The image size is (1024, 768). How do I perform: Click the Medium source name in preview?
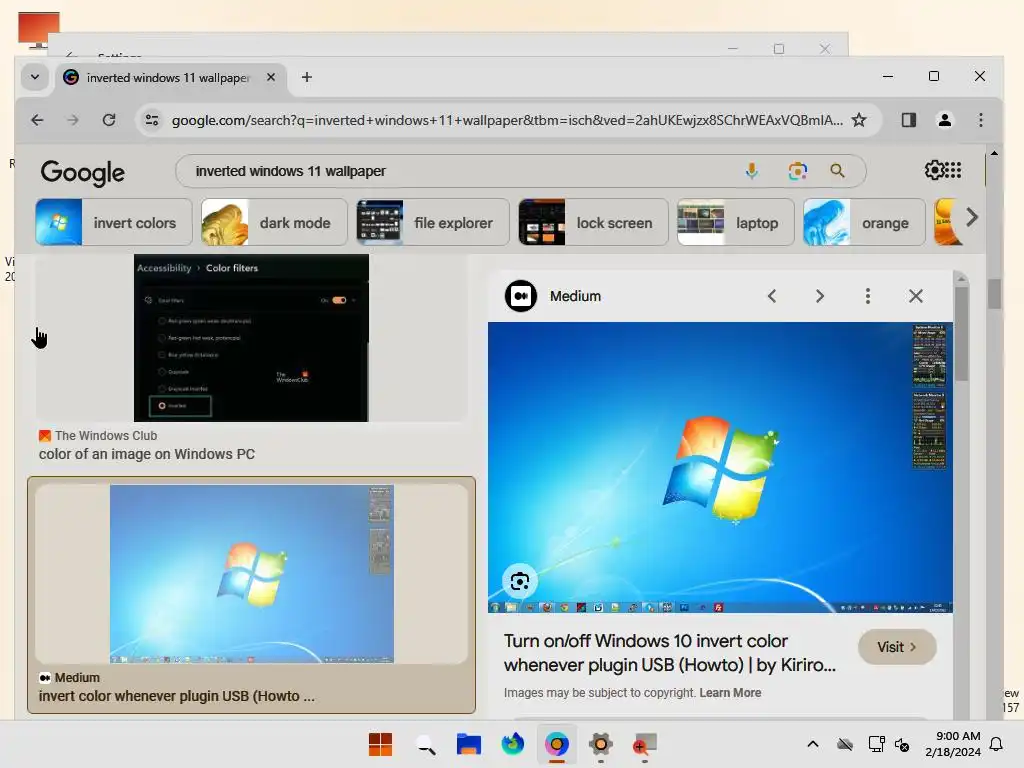(575, 296)
